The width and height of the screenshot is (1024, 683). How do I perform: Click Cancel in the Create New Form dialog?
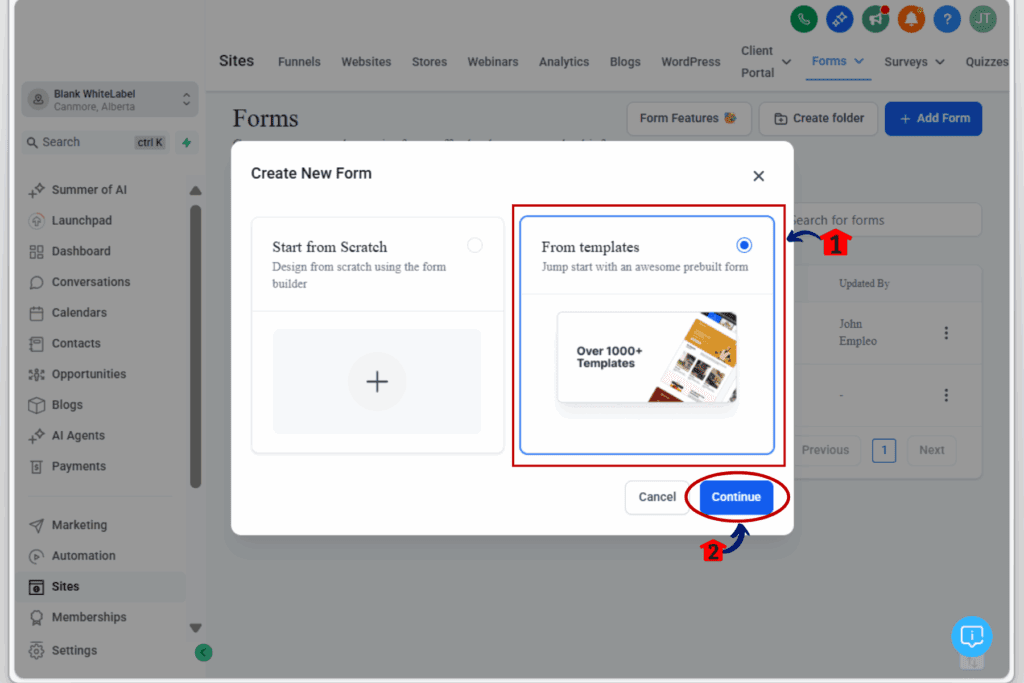coord(657,497)
